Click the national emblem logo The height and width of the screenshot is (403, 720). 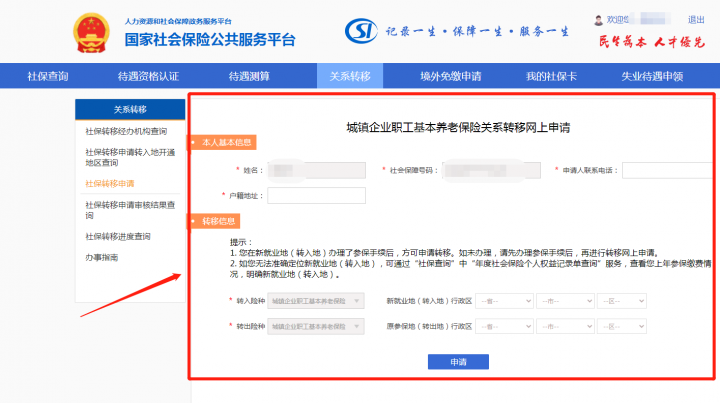[x=93, y=33]
